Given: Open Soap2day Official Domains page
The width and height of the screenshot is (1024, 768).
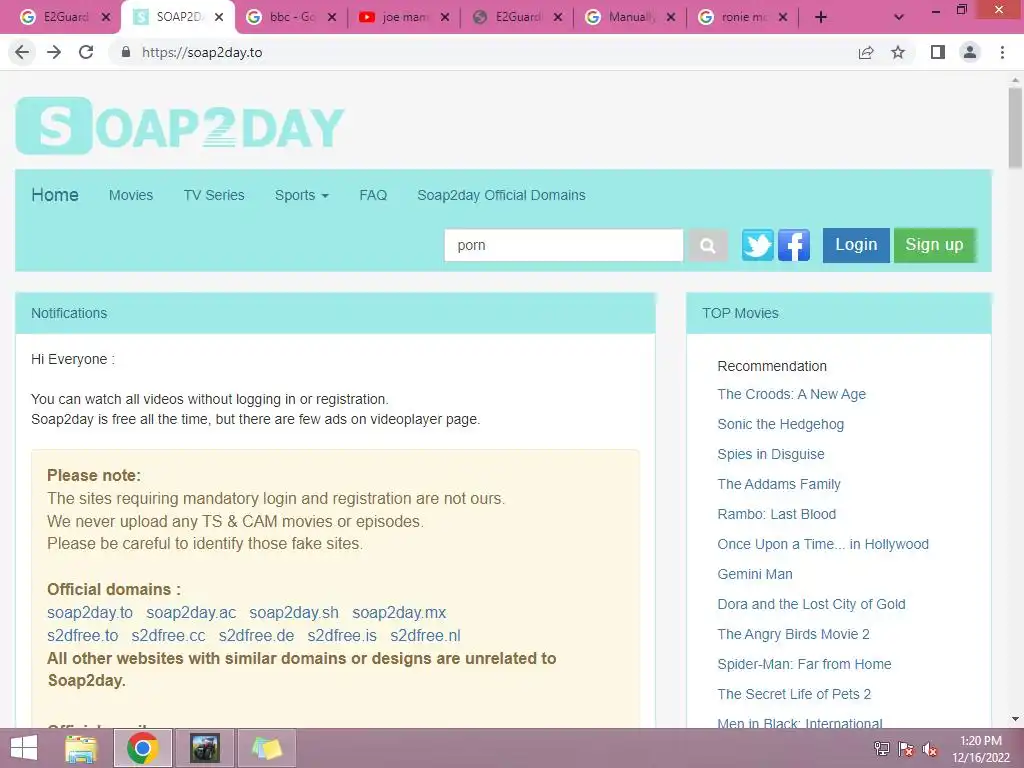Looking at the screenshot, I should tap(502, 195).
